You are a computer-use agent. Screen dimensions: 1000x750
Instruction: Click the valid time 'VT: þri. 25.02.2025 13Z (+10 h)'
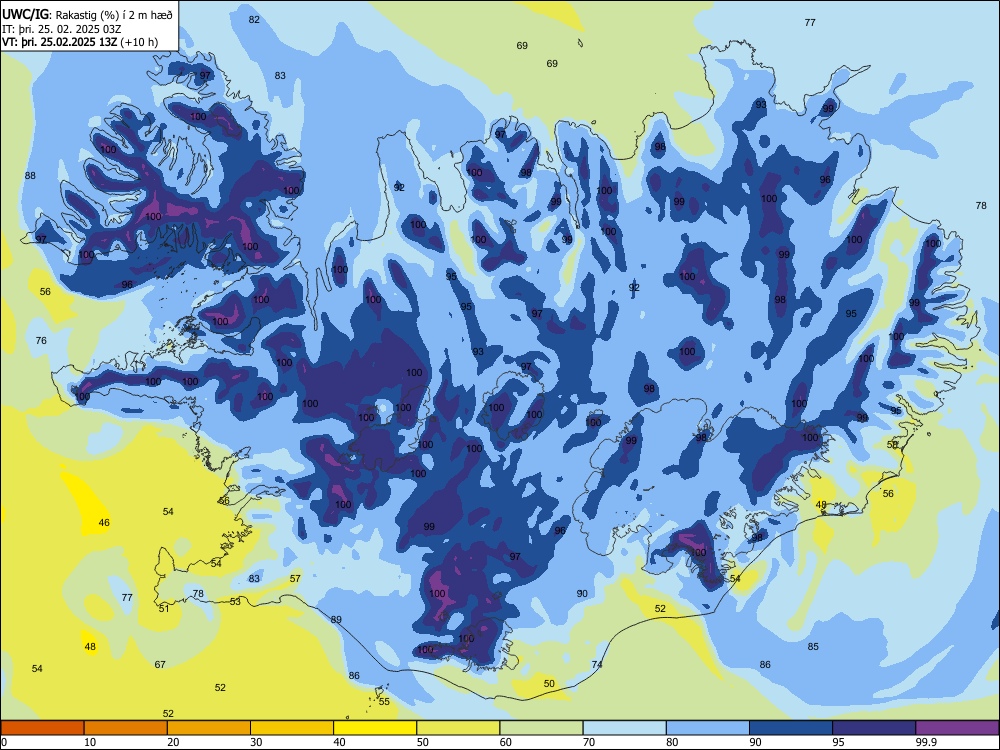(80, 42)
